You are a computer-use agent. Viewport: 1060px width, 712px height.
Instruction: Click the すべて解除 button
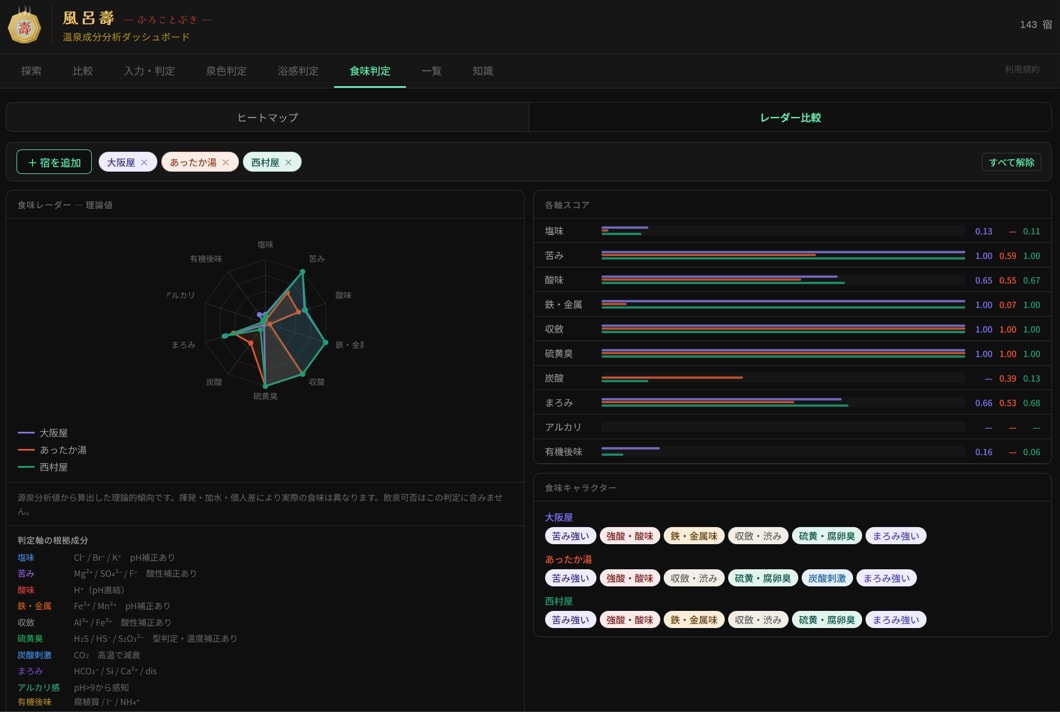click(1011, 162)
